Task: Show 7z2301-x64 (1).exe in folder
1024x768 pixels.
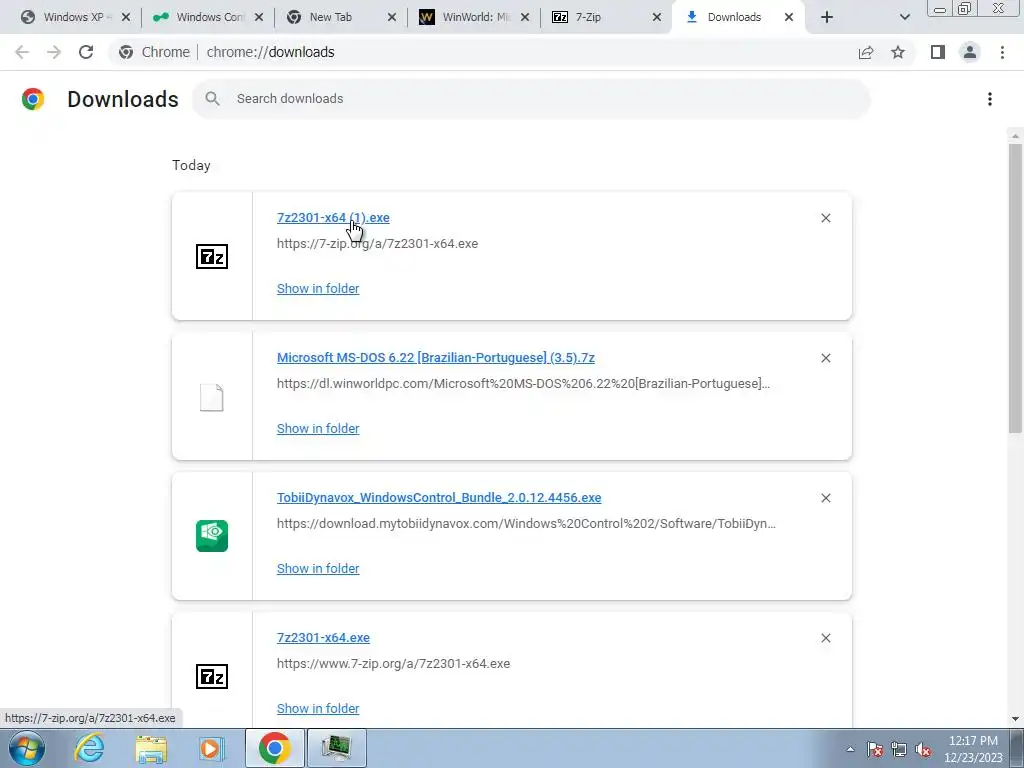Action: [318, 289]
